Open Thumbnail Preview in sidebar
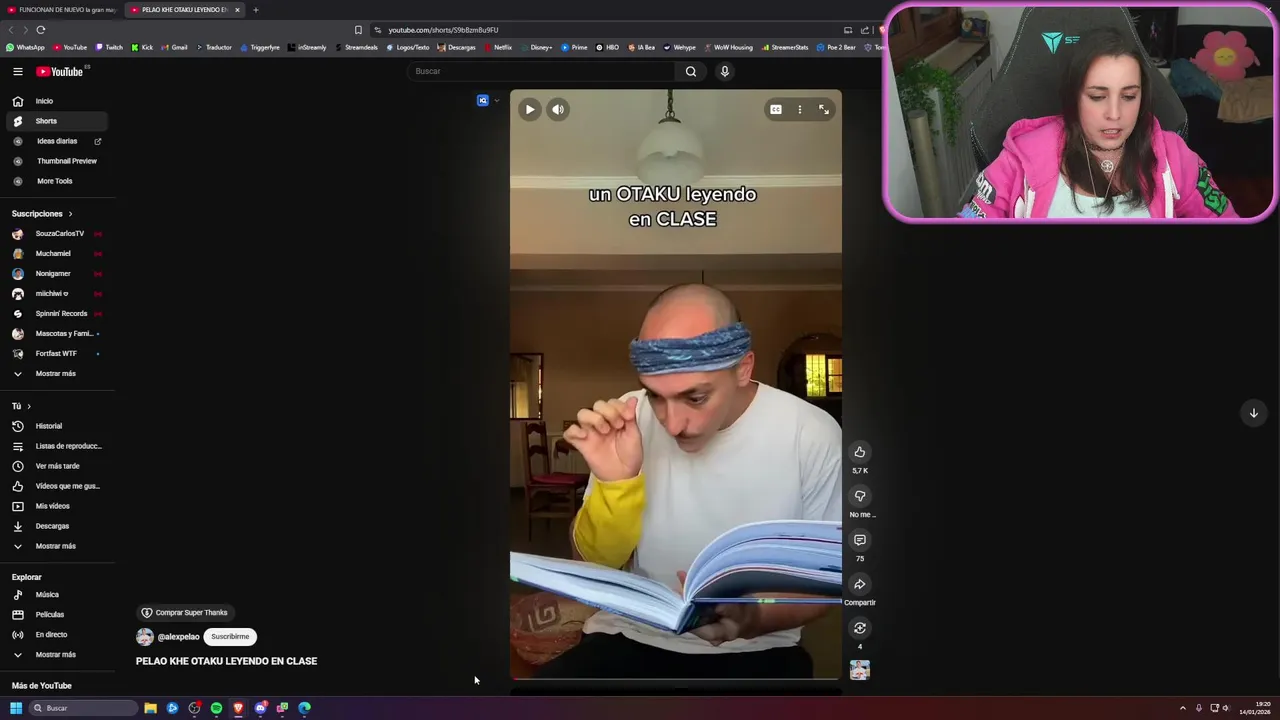The width and height of the screenshot is (1280, 720). pyautogui.click(x=56, y=161)
